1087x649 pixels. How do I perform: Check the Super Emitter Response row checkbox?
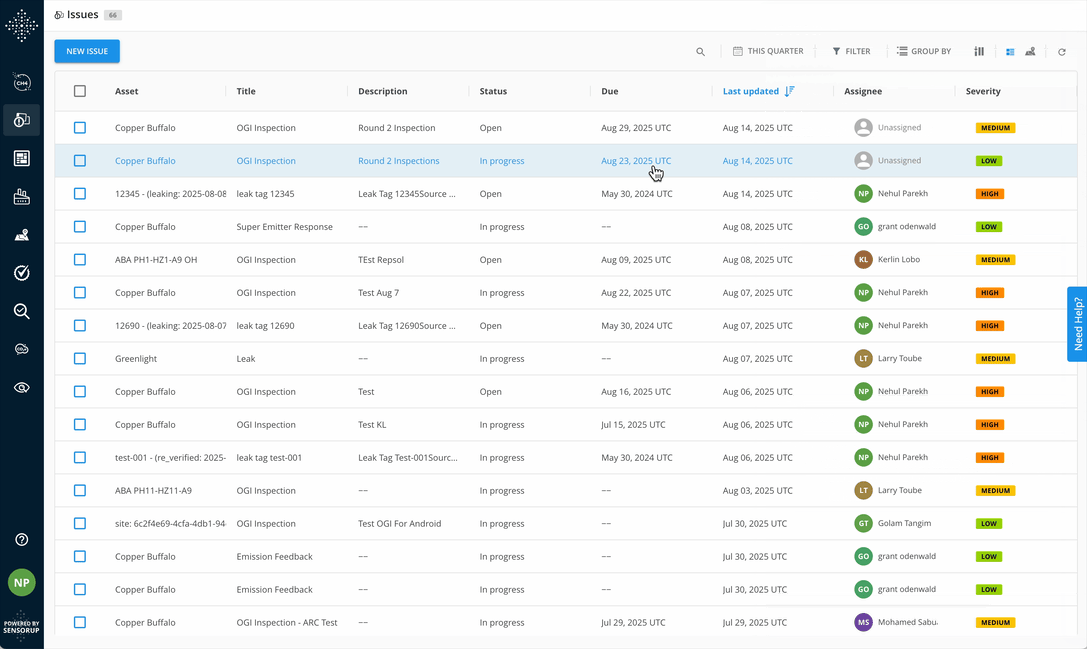tap(80, 227)
